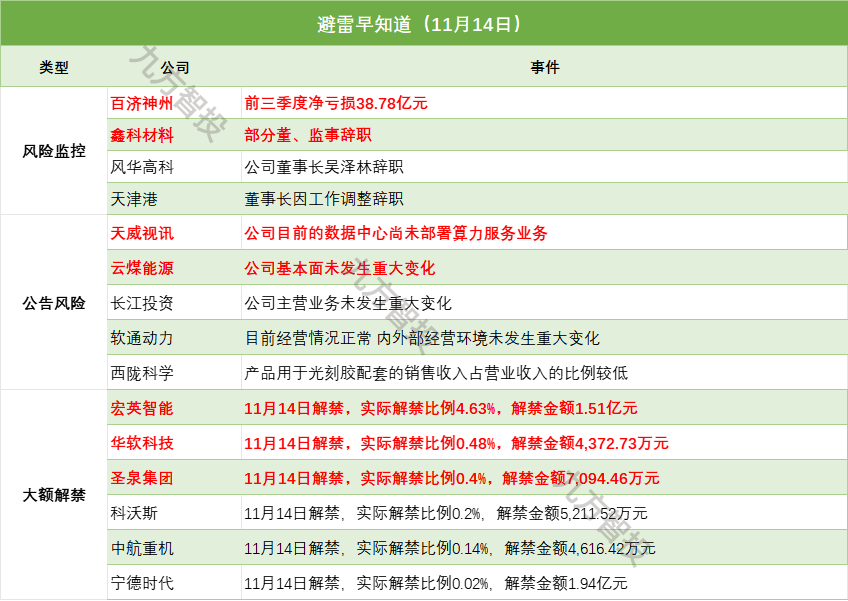Select company 软通动力

point(142,338)
